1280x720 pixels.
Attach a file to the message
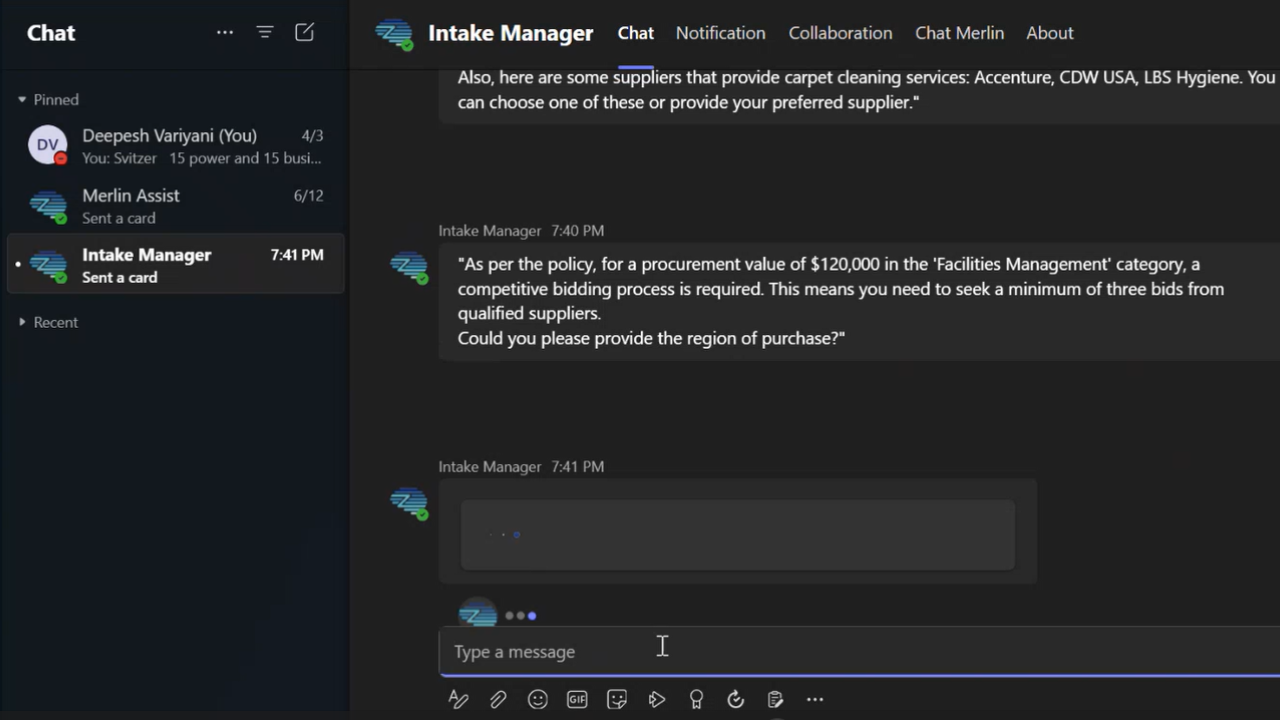[x=498, y=699]
